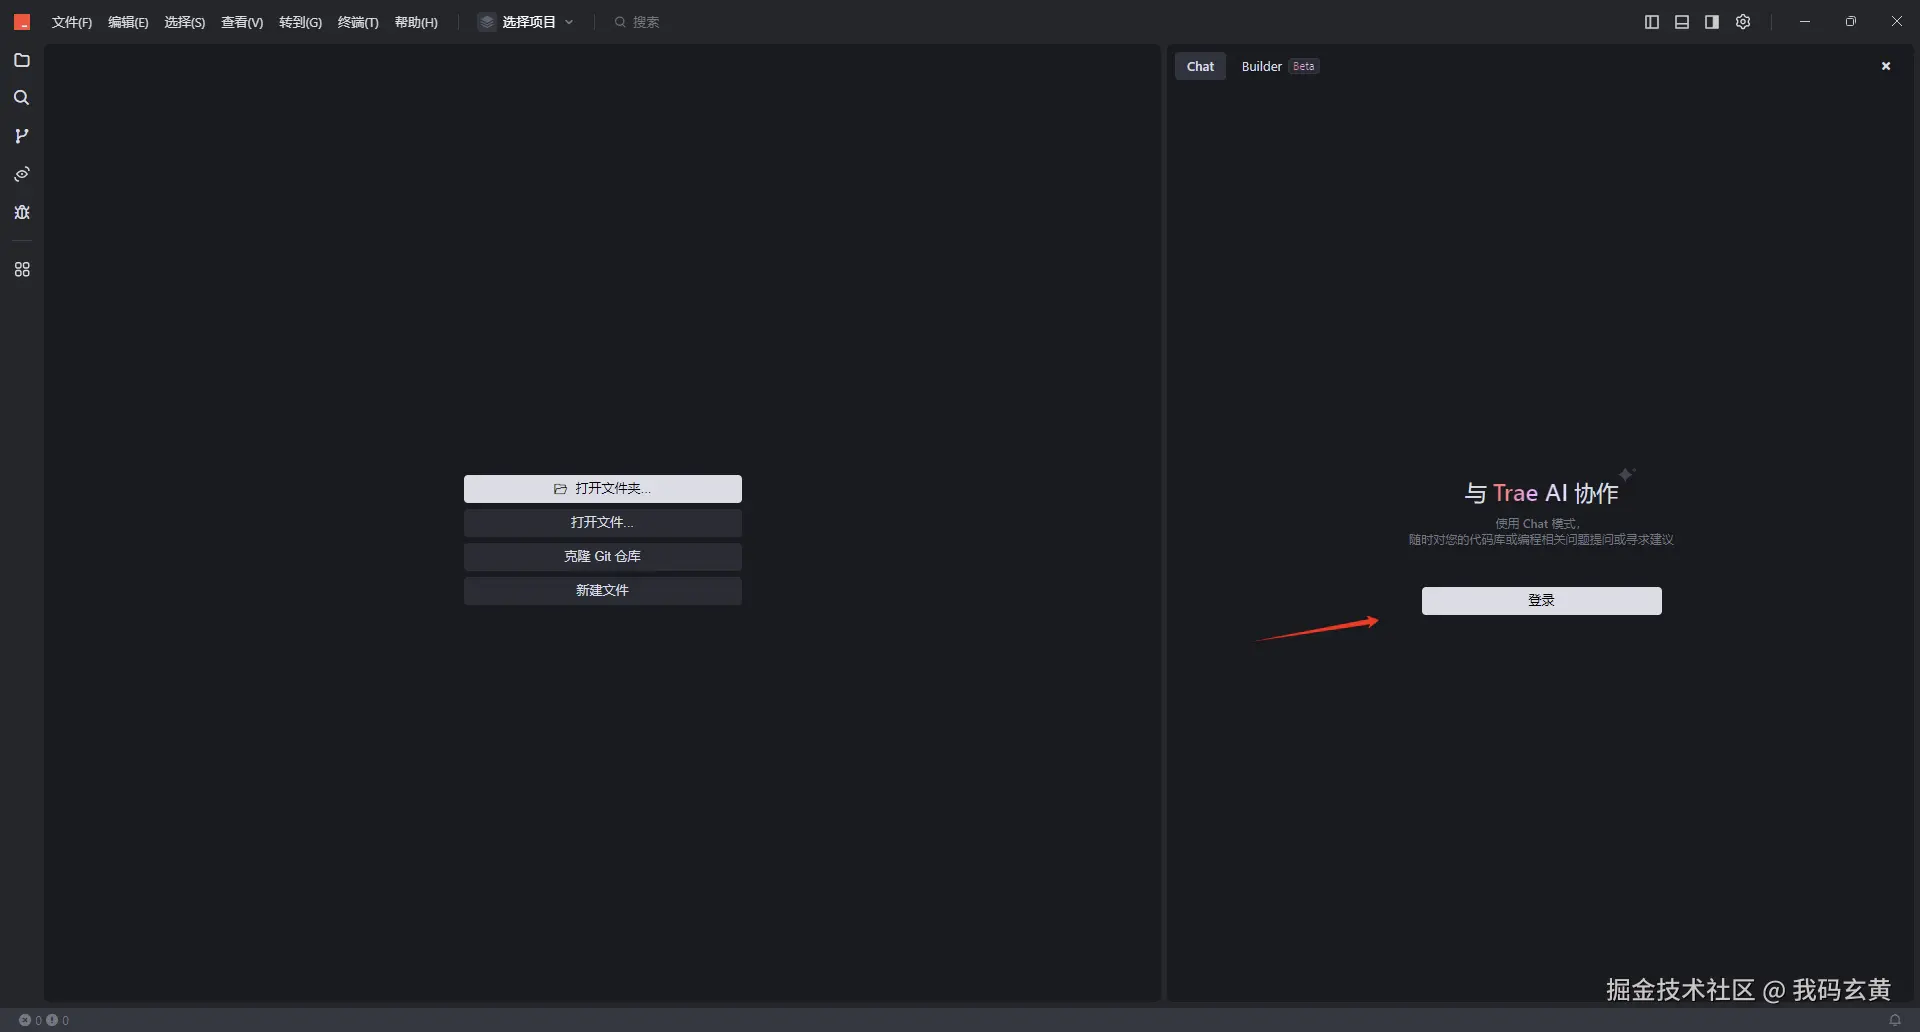Click the 登录 login button

[1542, 601]
